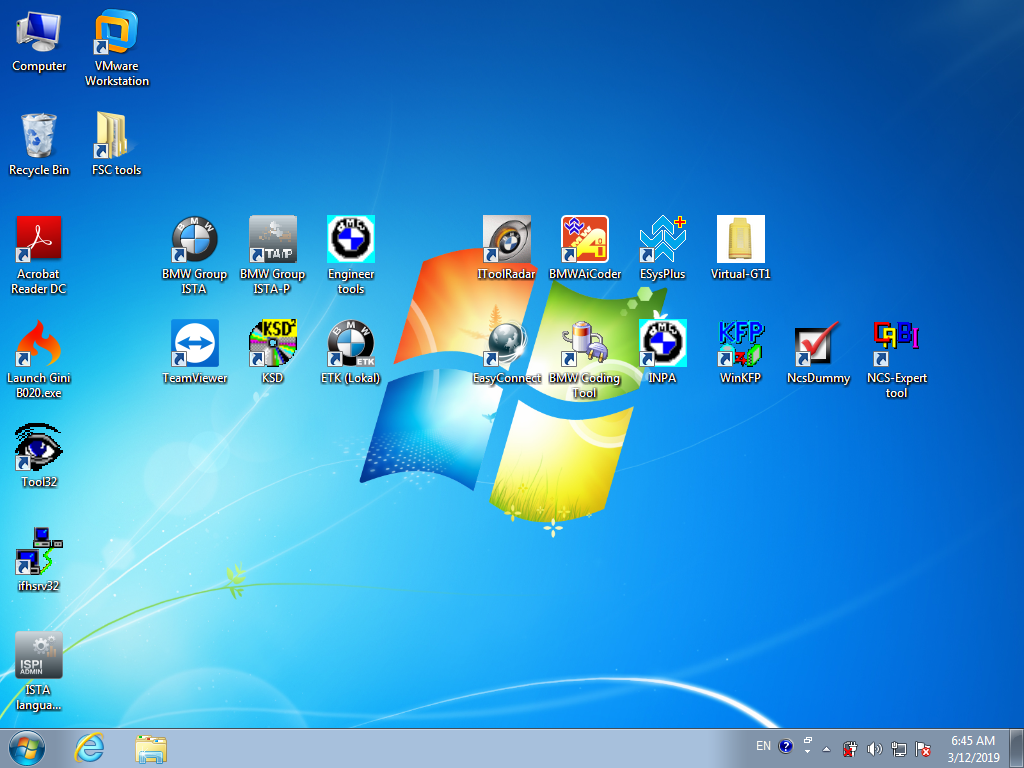
Task: Click the IToolRadar desktop icon
Action: (507, 241)
